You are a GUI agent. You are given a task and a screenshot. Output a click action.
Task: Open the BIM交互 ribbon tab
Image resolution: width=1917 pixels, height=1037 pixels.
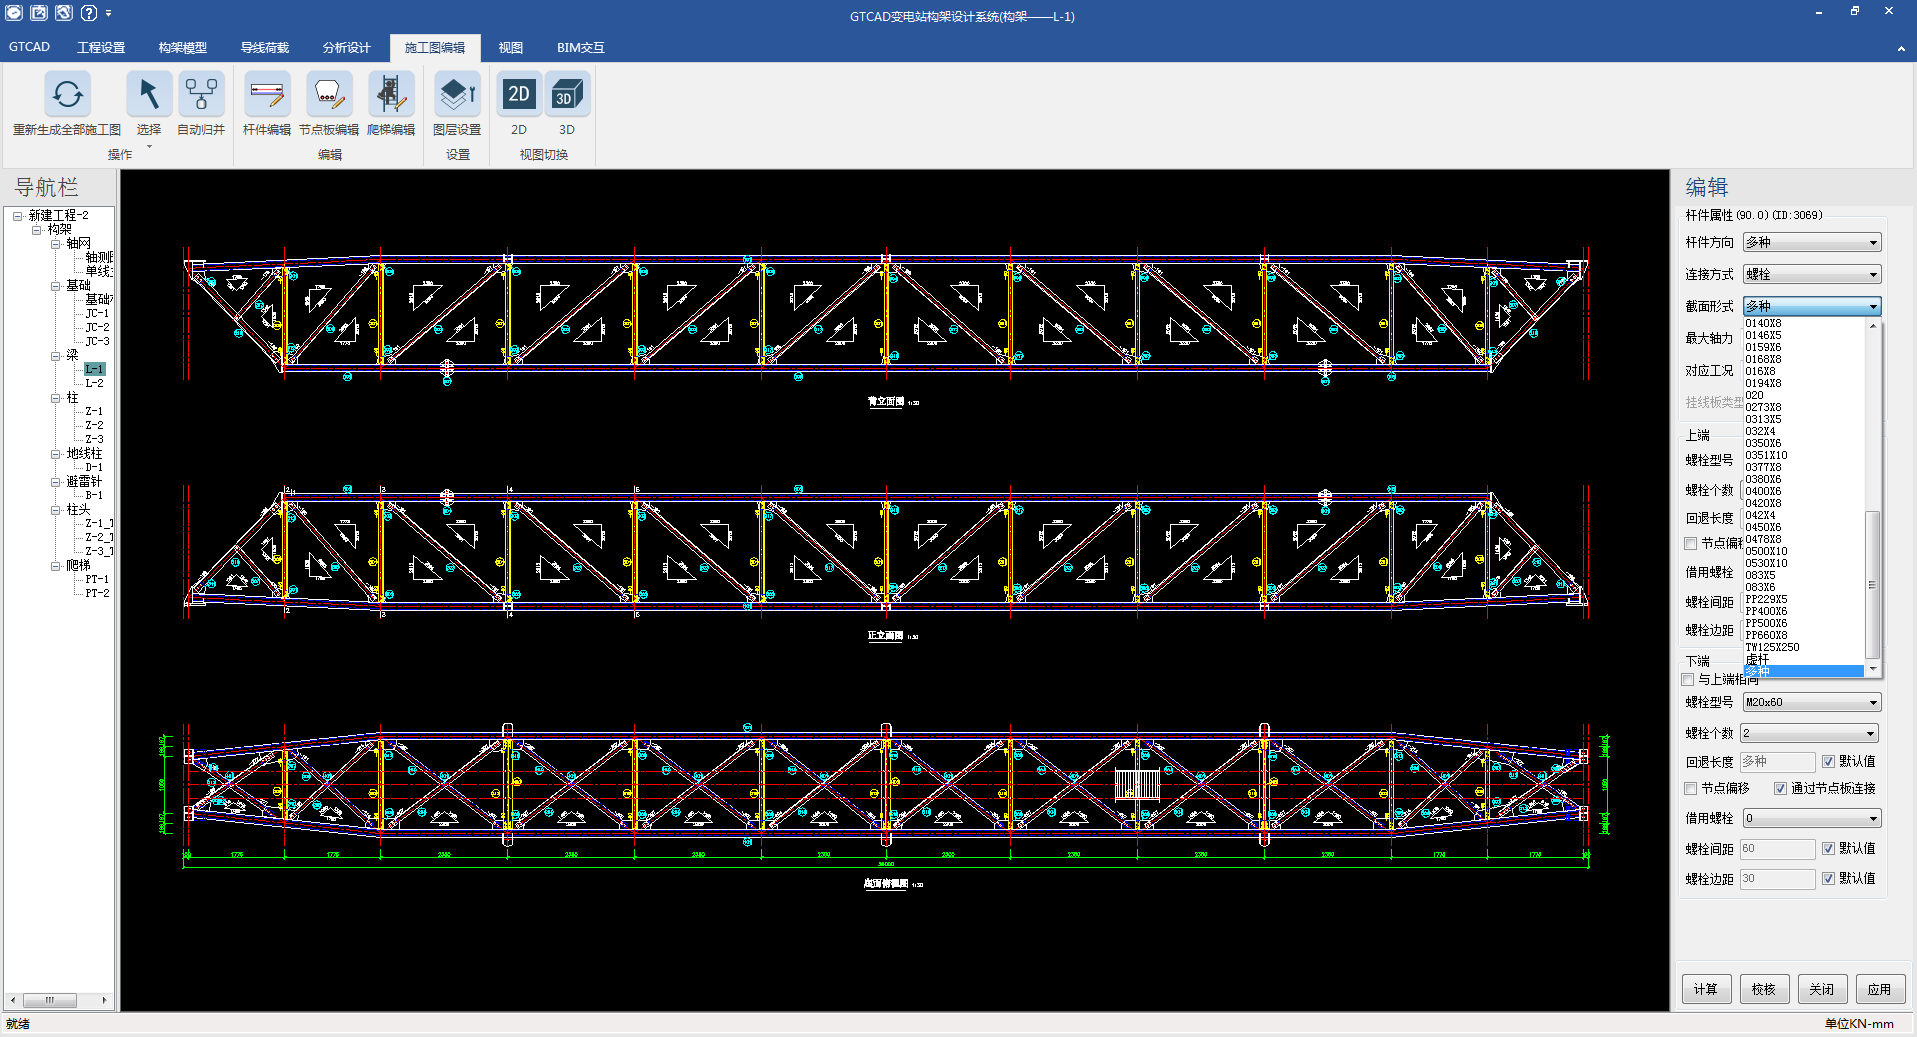point(580,48)
